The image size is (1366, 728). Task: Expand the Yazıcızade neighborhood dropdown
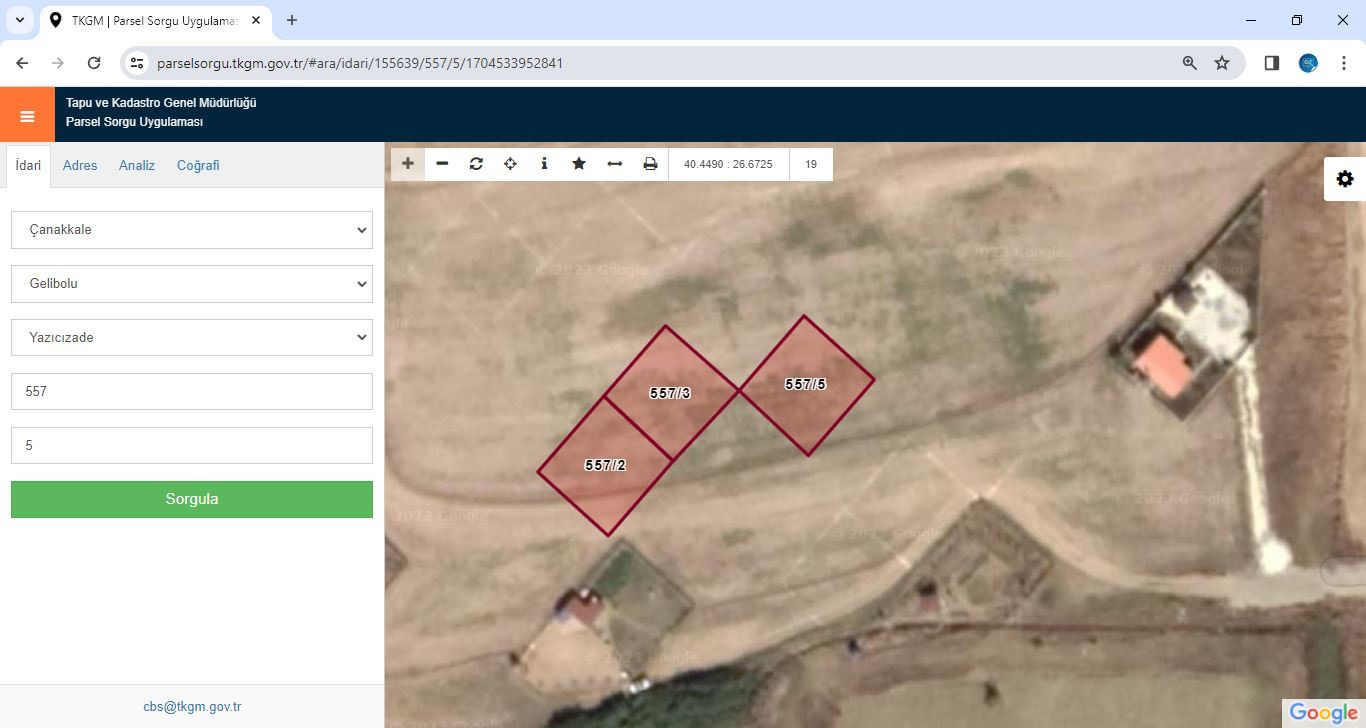tap(192, 338)
